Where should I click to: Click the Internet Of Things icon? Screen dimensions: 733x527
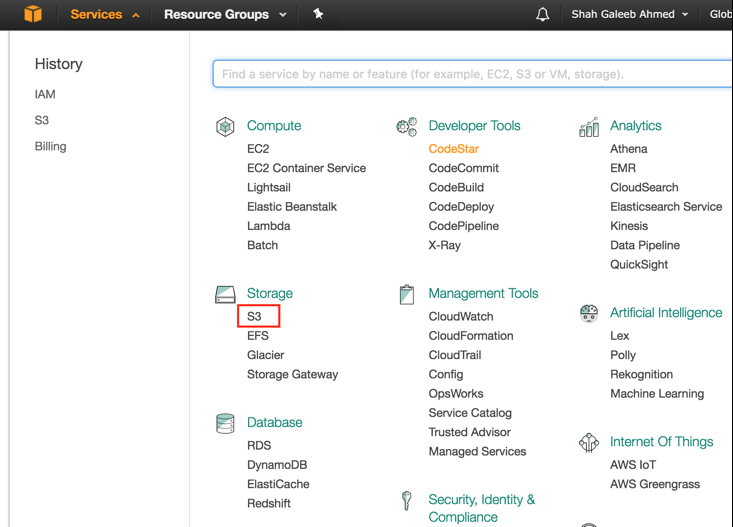pos(589,442)
